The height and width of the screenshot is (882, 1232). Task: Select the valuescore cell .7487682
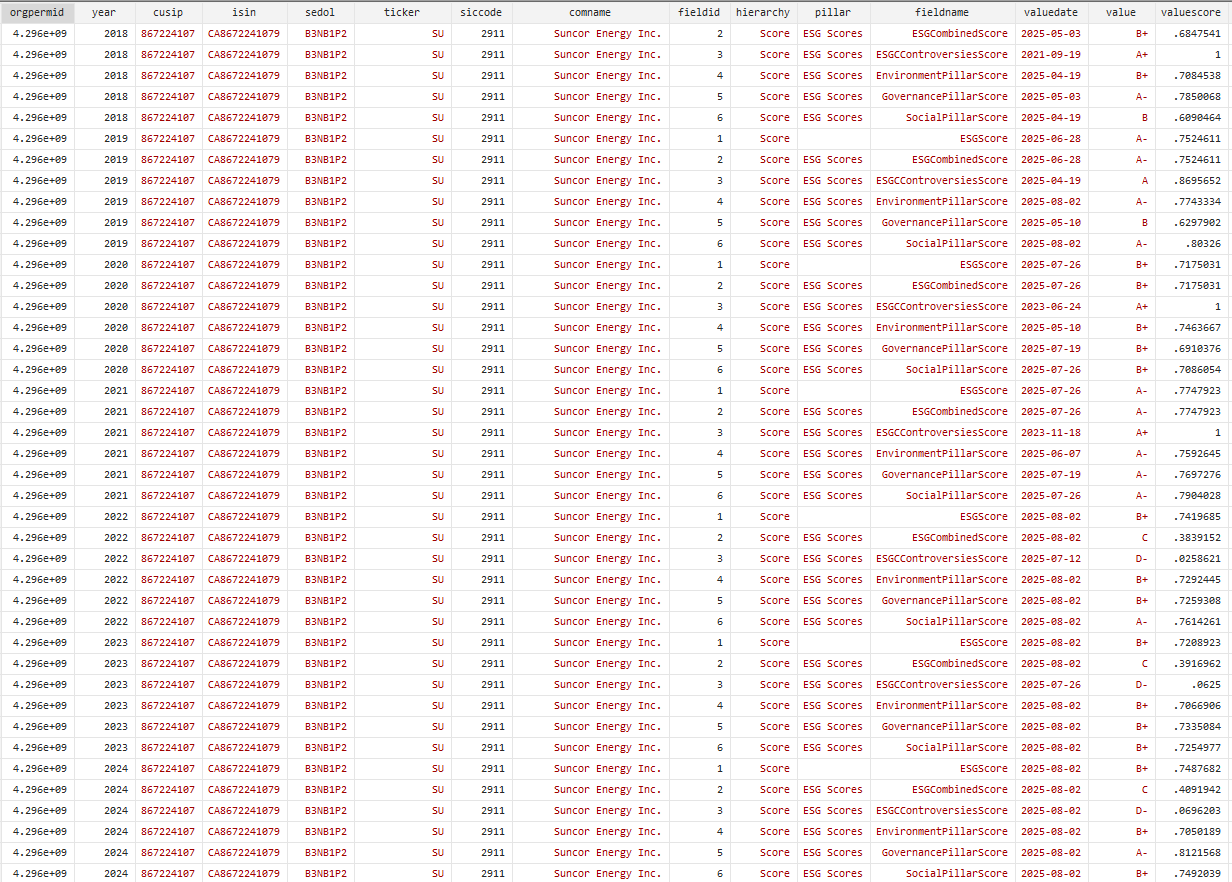[1190, 769]
